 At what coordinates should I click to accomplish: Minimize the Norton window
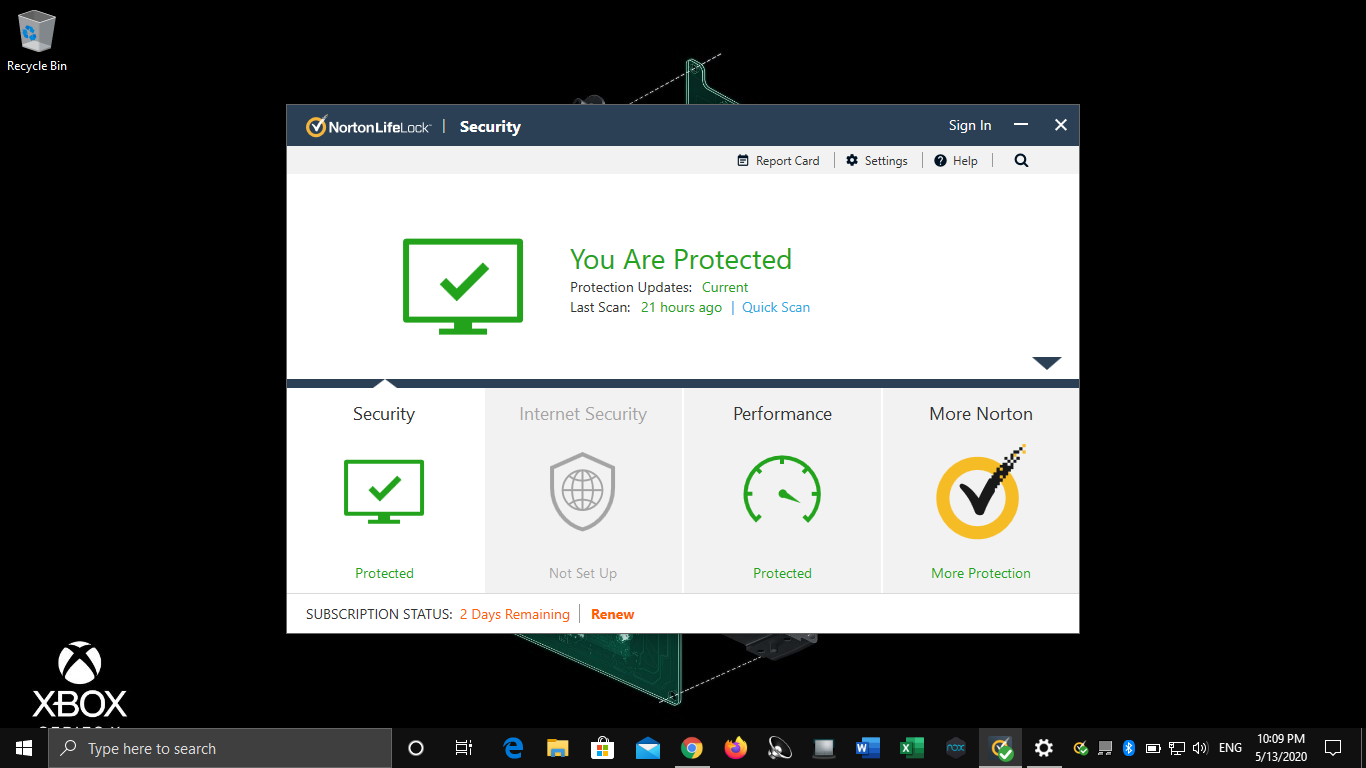[1021, 125]
